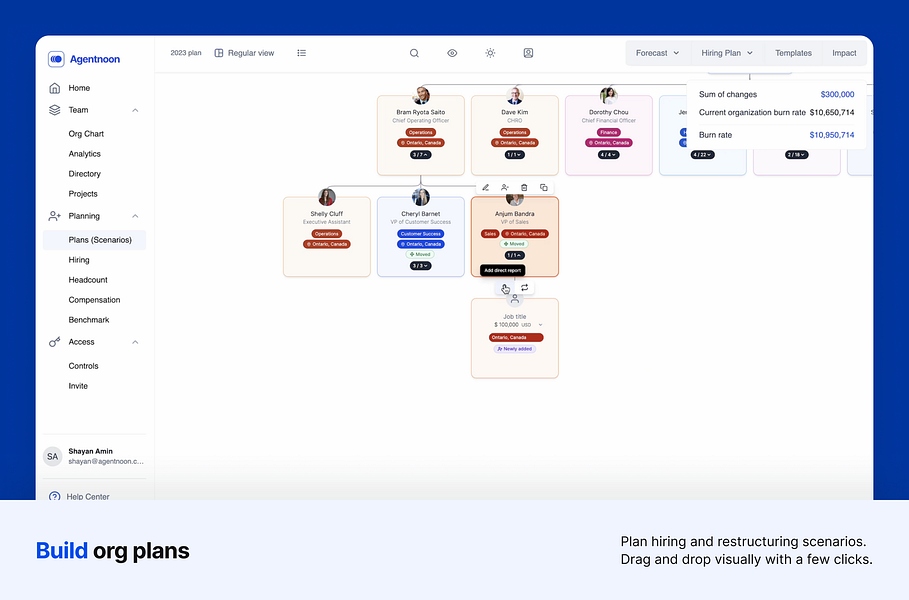The image size is (909, 600).
Task: Click the Job title field on new card
Action: [515, 317]
